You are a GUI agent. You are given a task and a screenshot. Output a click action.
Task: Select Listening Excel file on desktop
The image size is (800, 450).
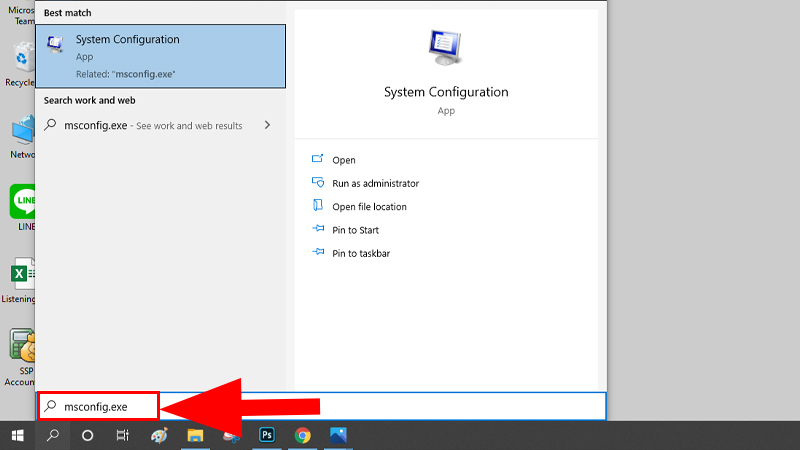[19, 280]
